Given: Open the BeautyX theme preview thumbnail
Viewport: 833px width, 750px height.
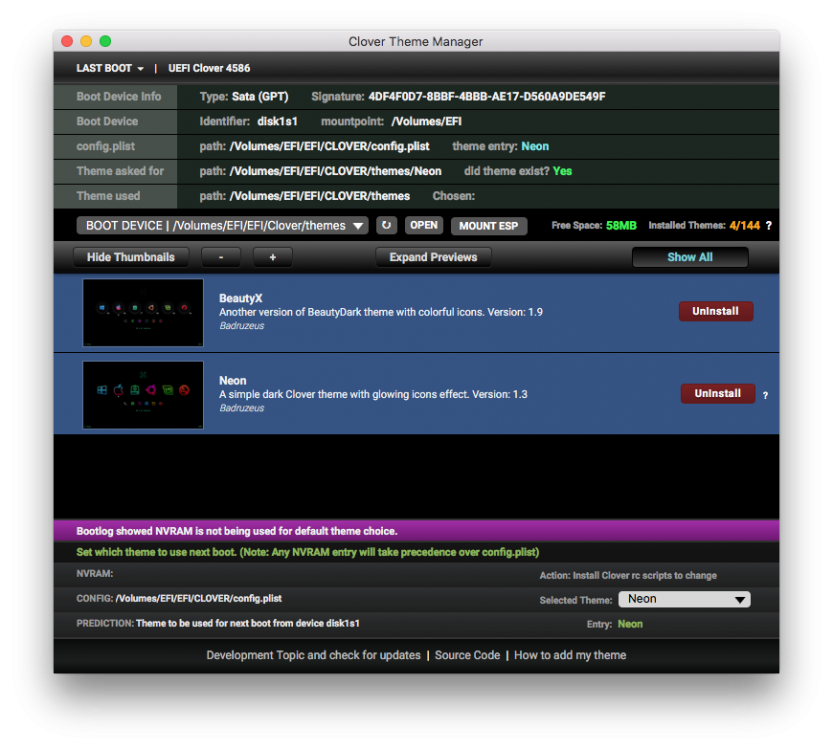Looking at the screenshot, I should pos(143,313).
